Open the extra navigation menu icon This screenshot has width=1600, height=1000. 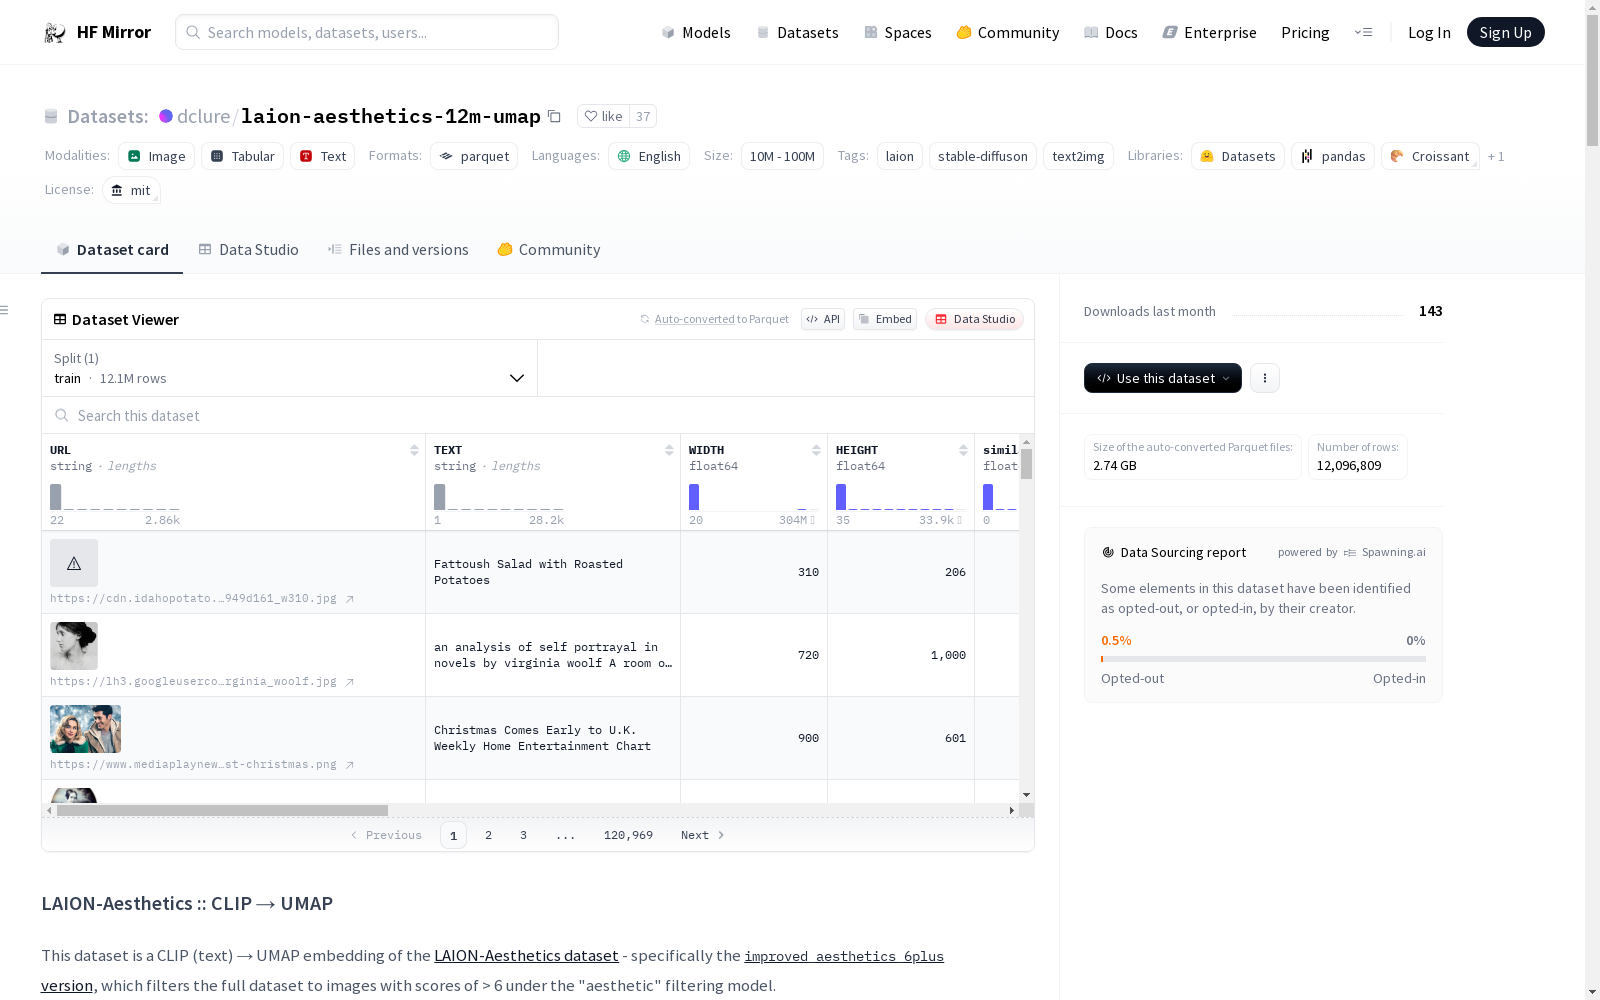click(x=1363, y=32)
